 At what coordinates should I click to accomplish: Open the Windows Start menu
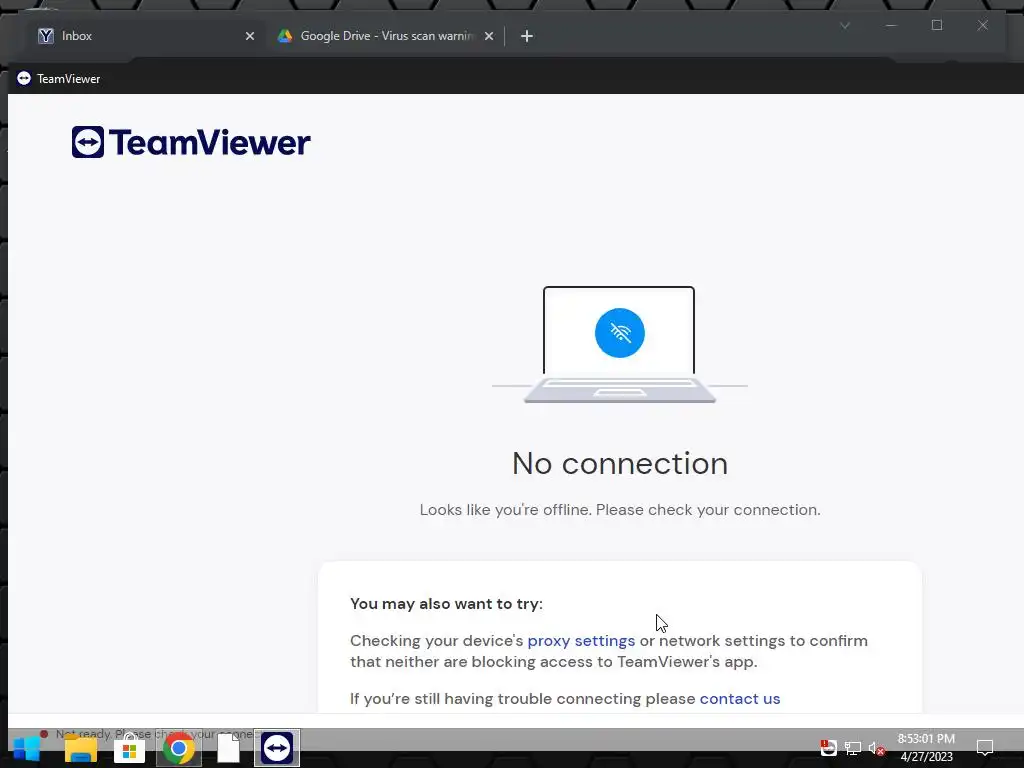(26, 748)
